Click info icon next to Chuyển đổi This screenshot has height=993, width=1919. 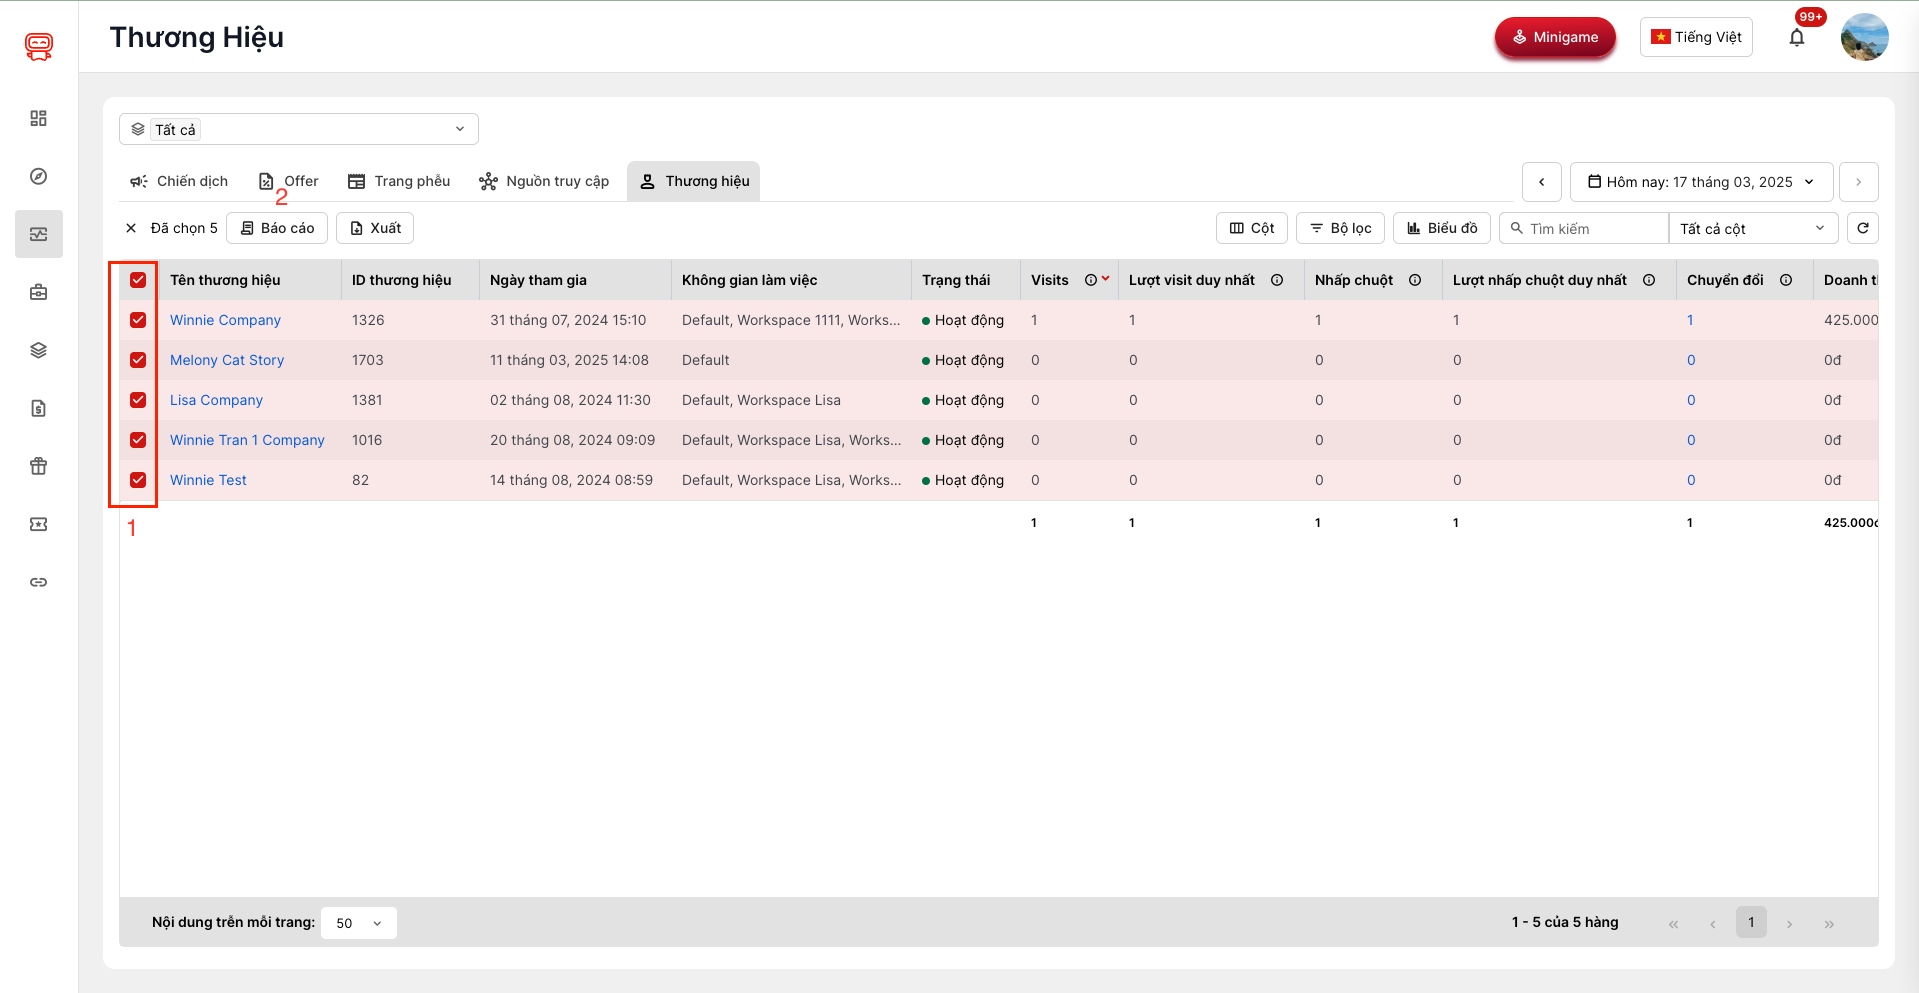coord(1786,280)
